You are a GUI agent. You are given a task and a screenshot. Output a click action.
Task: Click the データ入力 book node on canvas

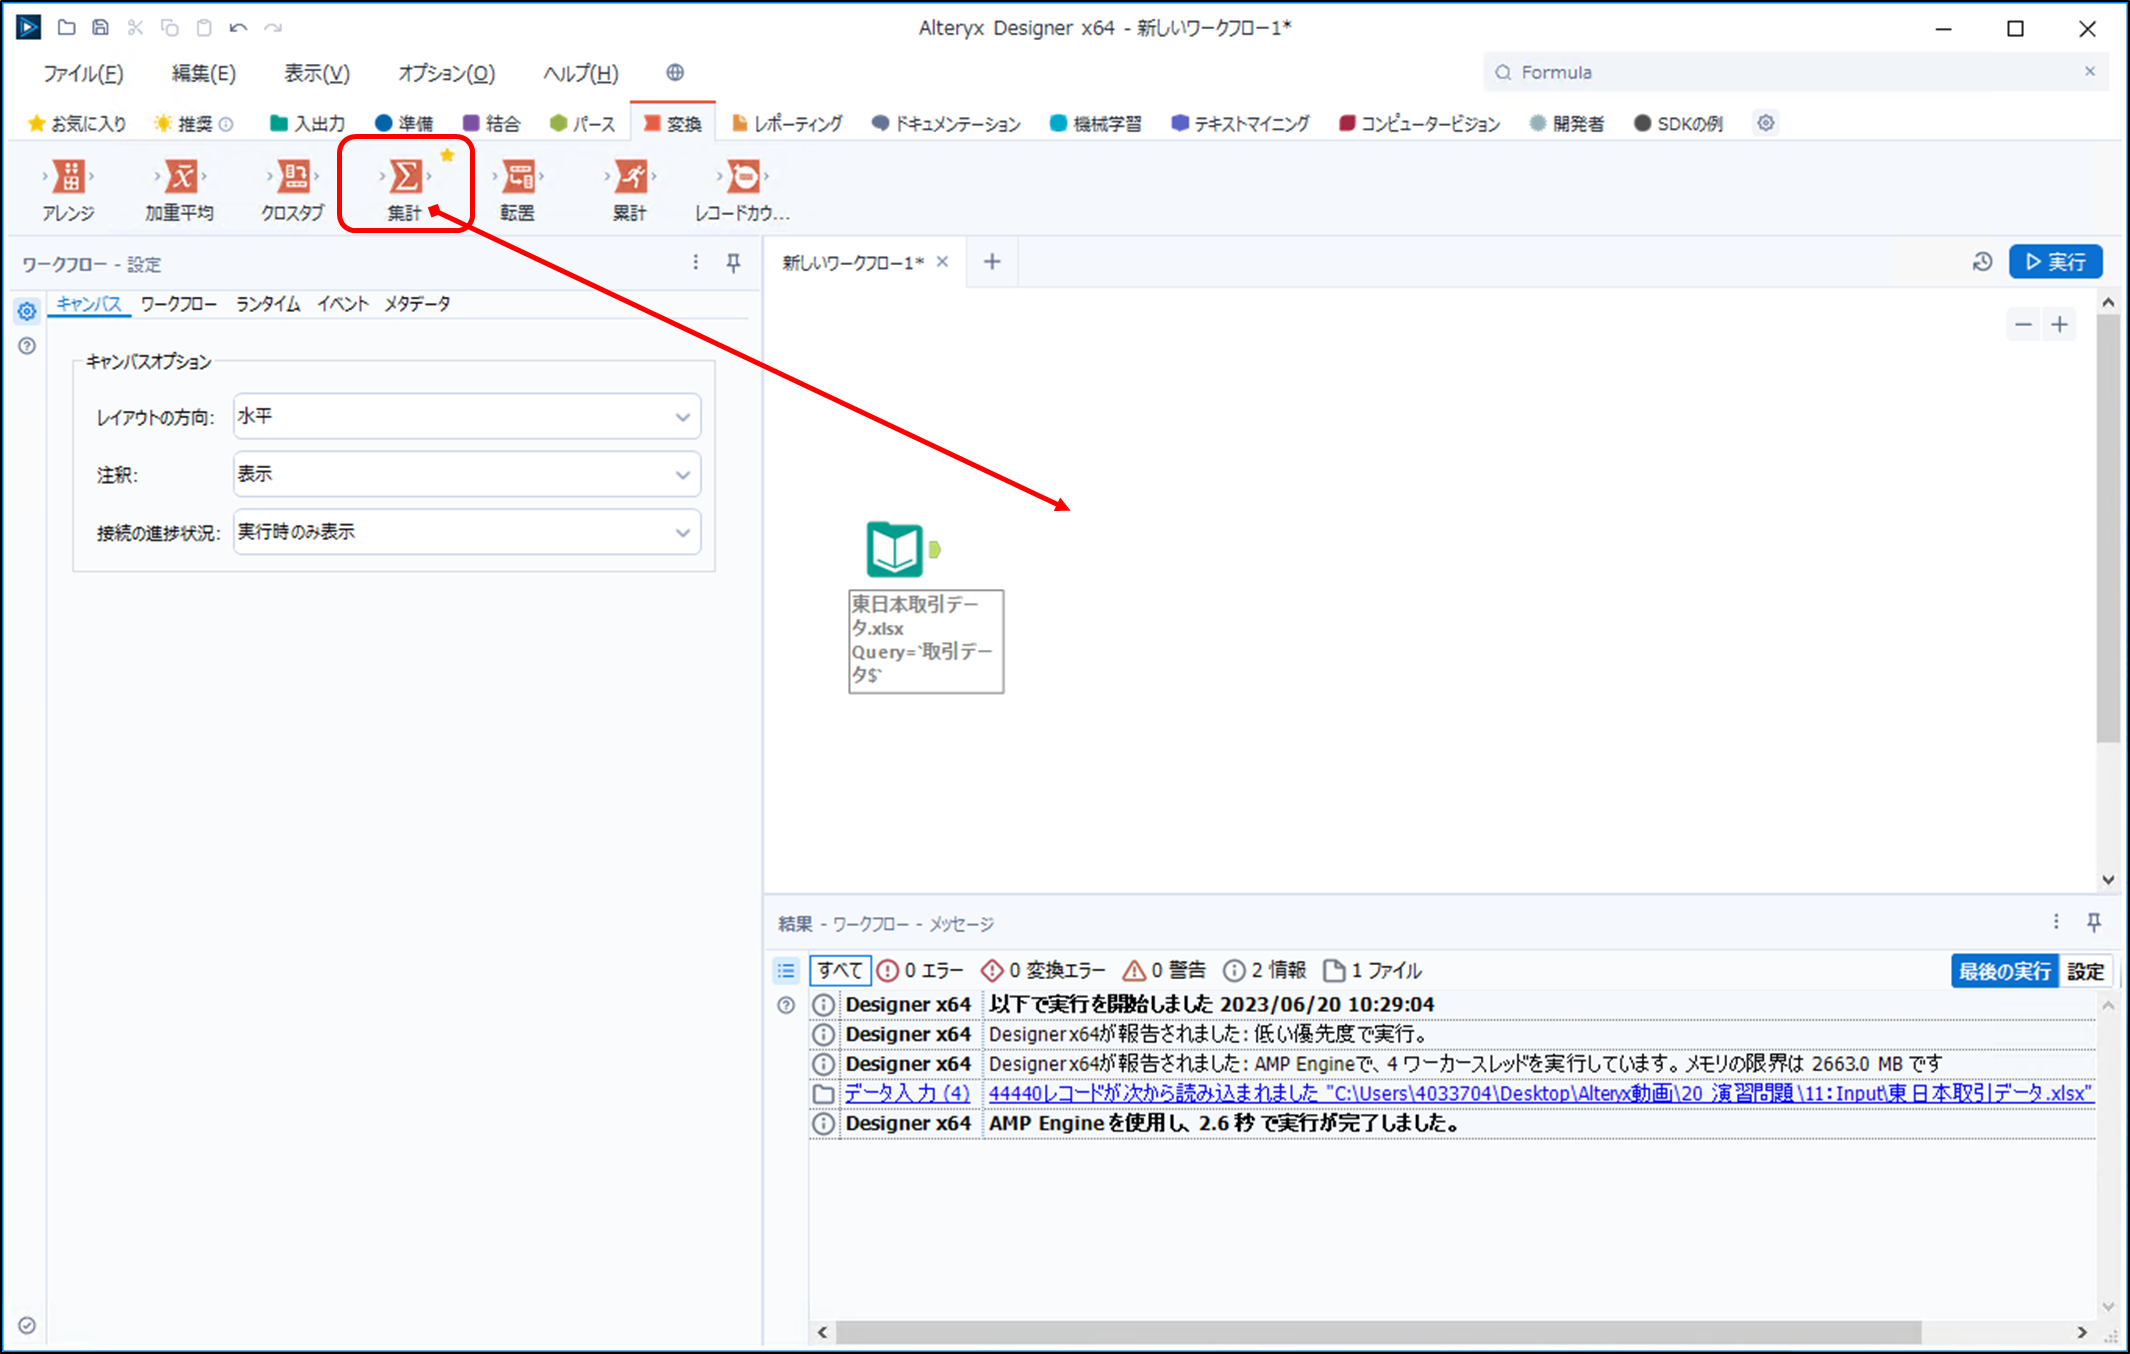click(894, 549)
